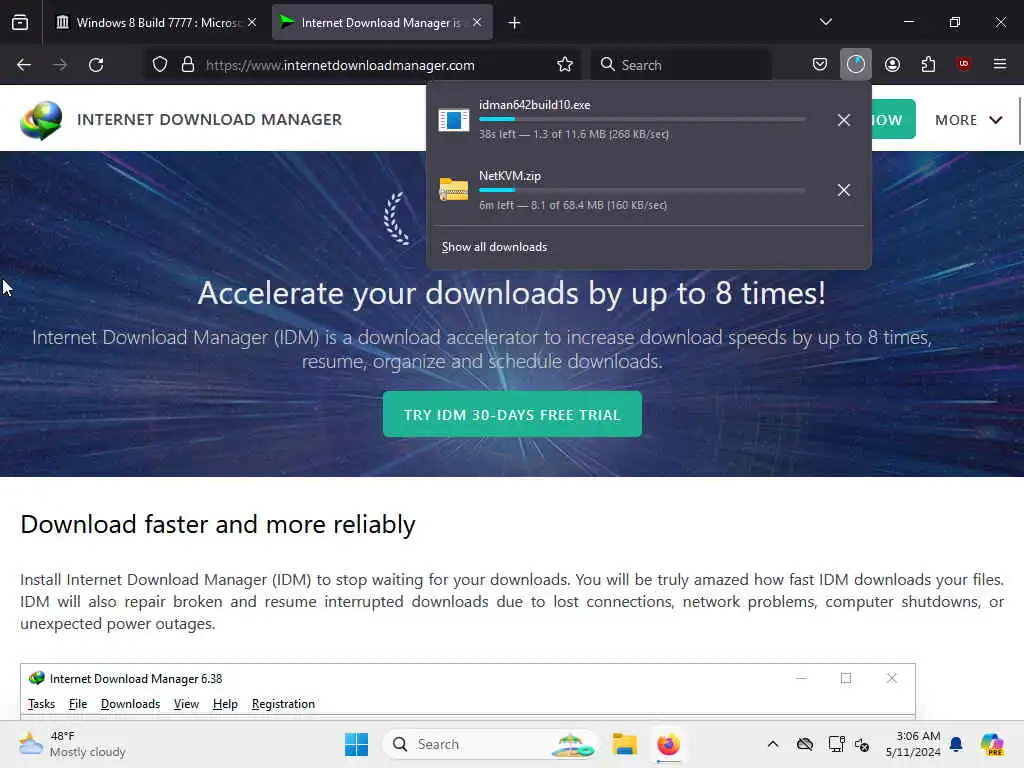
Task: Reload the current page
Action: coord(96,65)
